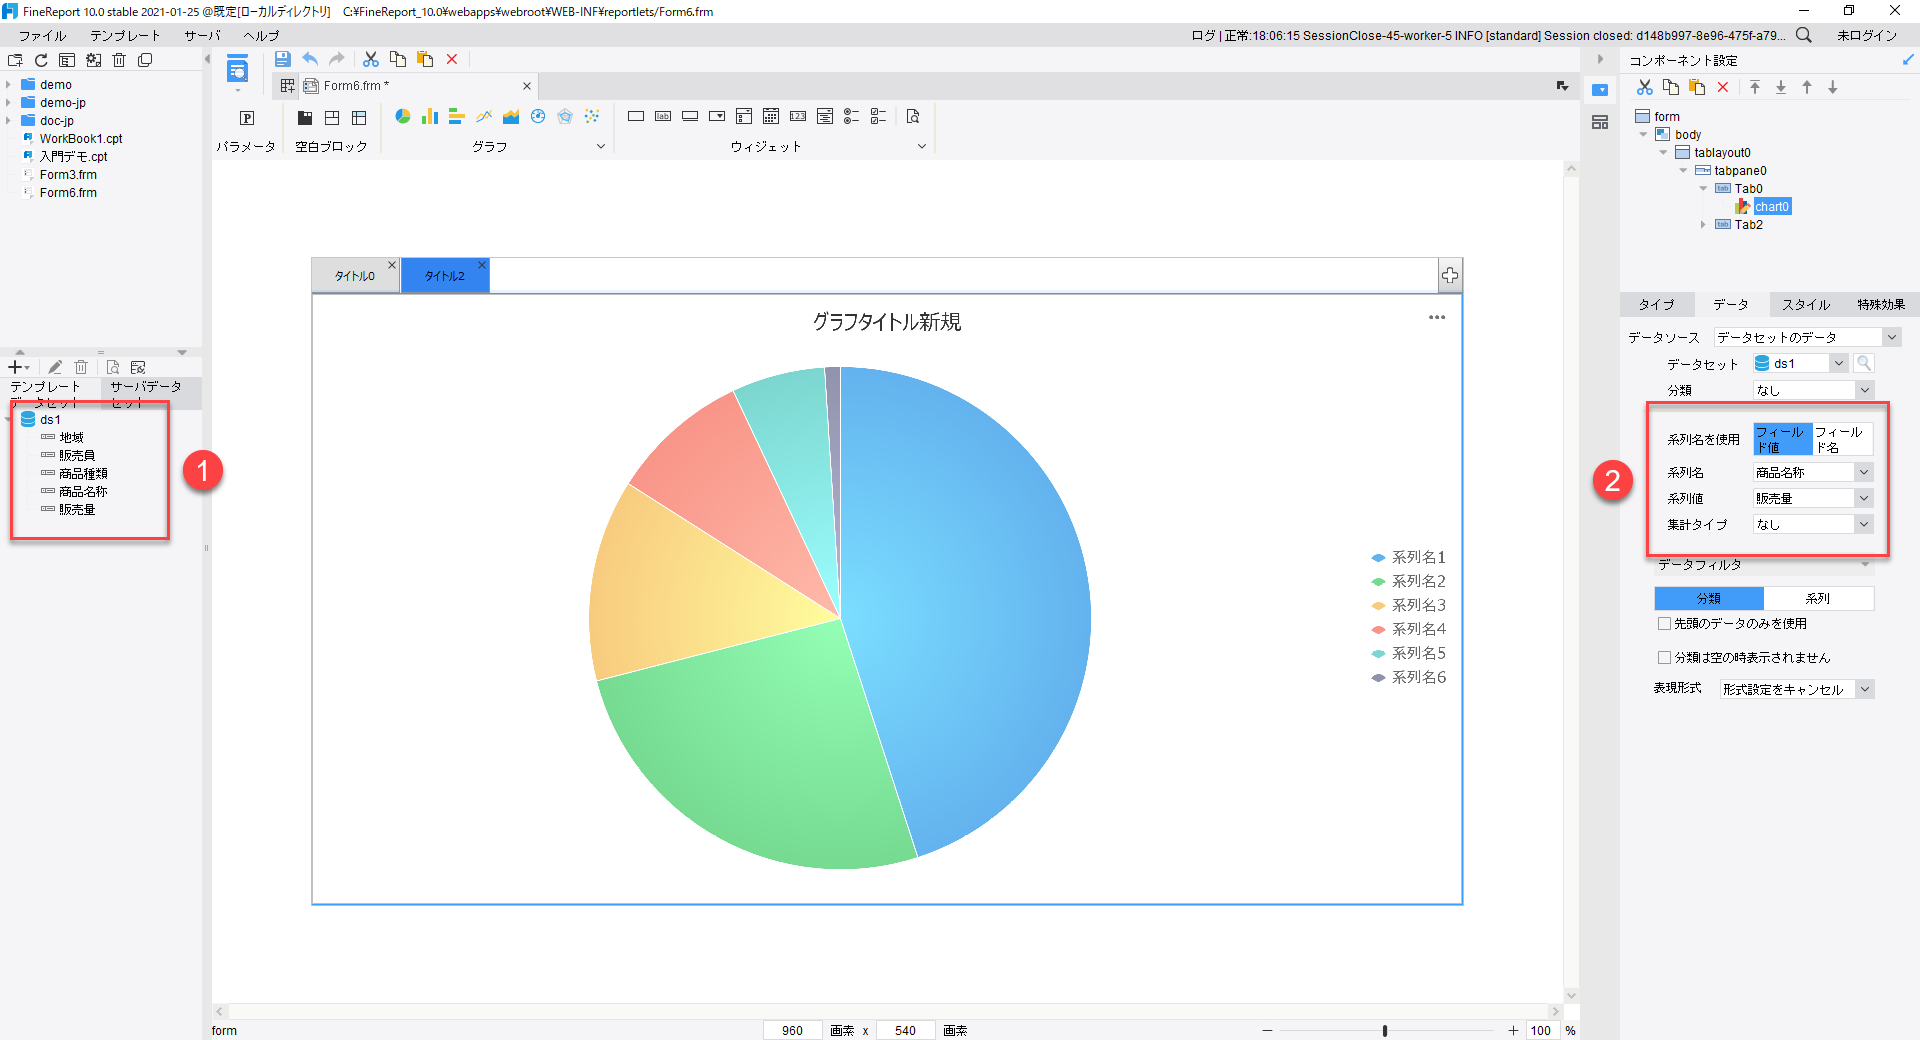Add new tab with plus icon
This screenshot has height=1040, width=1920.
[x=1450, y=275]
